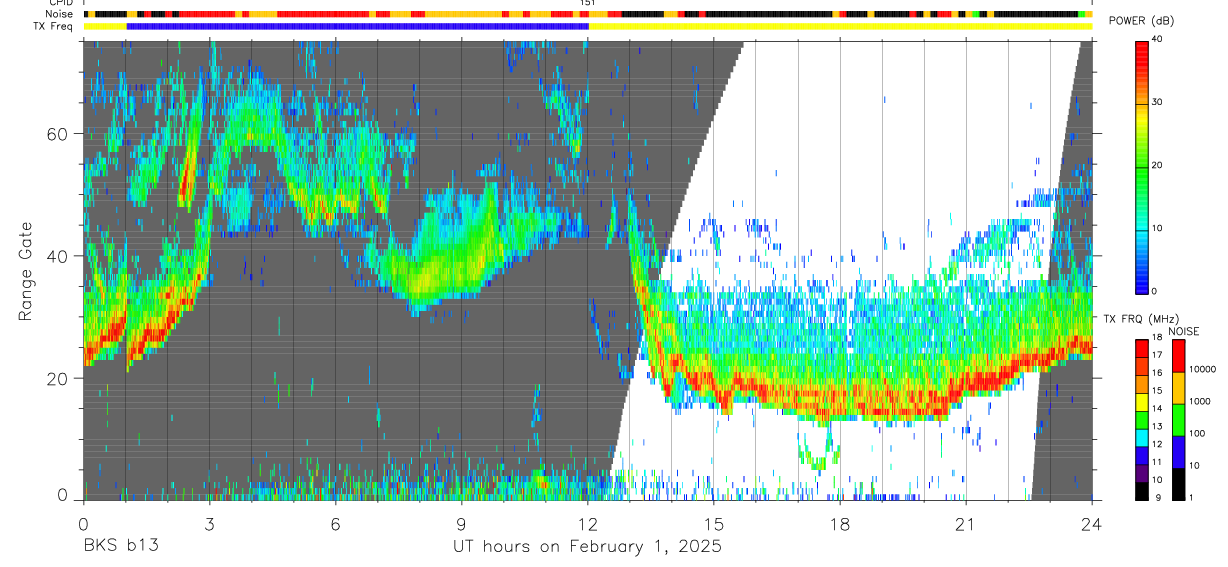Select the 'BKS b13' radar beam label
The image size is (1228, 567).
[x=120, y=546]
